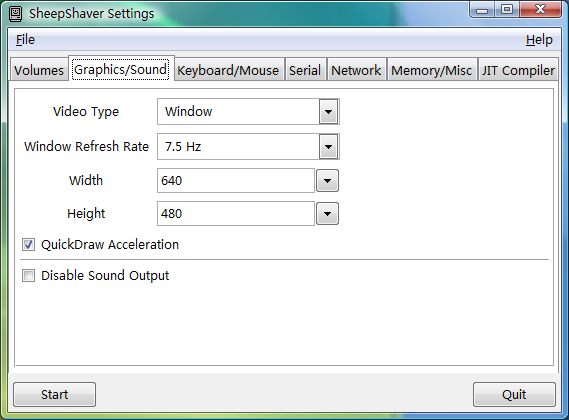Viewport: 569px width, 420px height.
Task: Switch to the Keyboard/Mouse tab
Action: click(228, 70)
